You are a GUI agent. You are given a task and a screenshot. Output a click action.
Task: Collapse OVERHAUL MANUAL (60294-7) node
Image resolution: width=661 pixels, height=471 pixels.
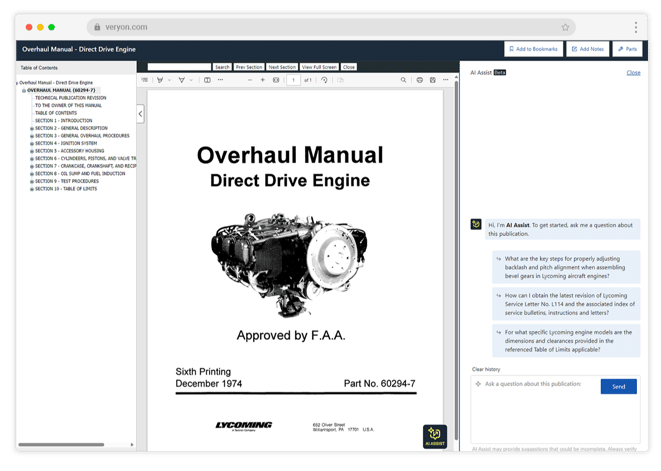24,90
